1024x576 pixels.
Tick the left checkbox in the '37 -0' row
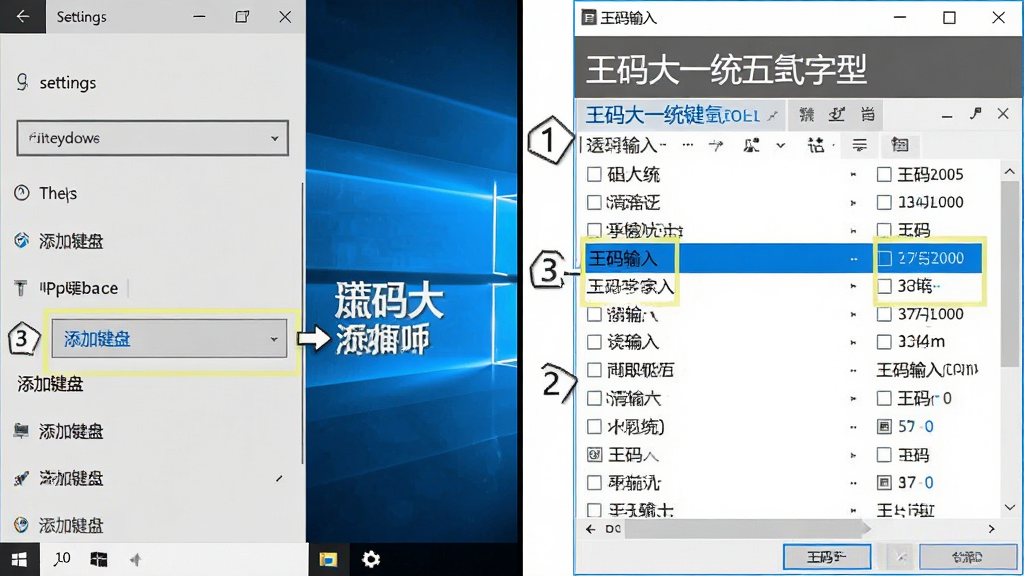(594, 483)
